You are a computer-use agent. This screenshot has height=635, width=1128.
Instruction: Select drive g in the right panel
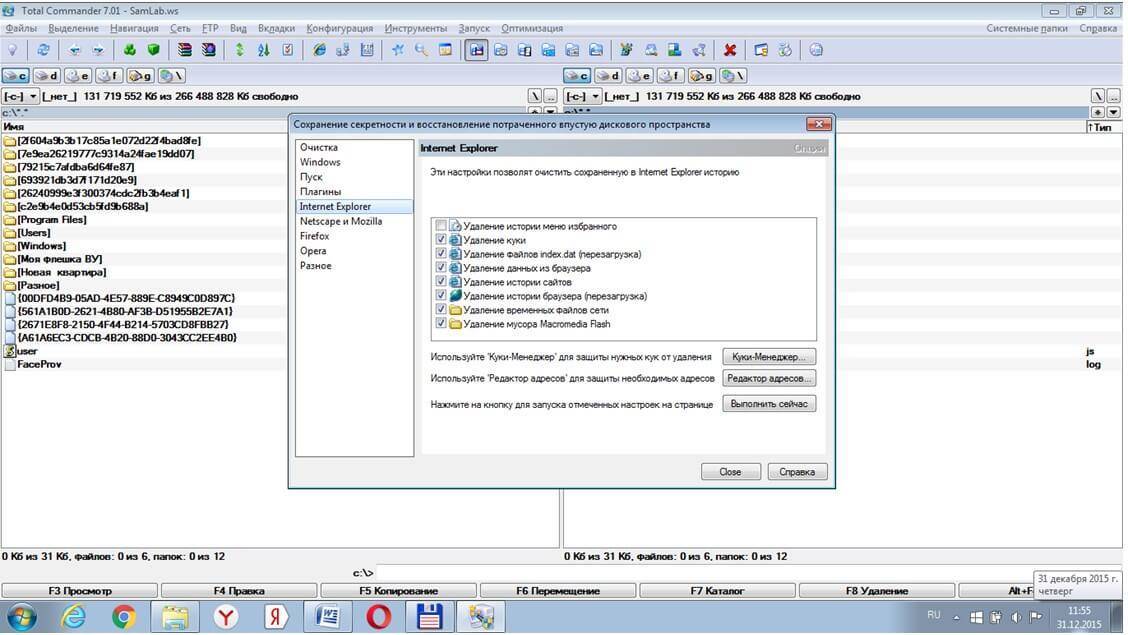pos(701,75)
